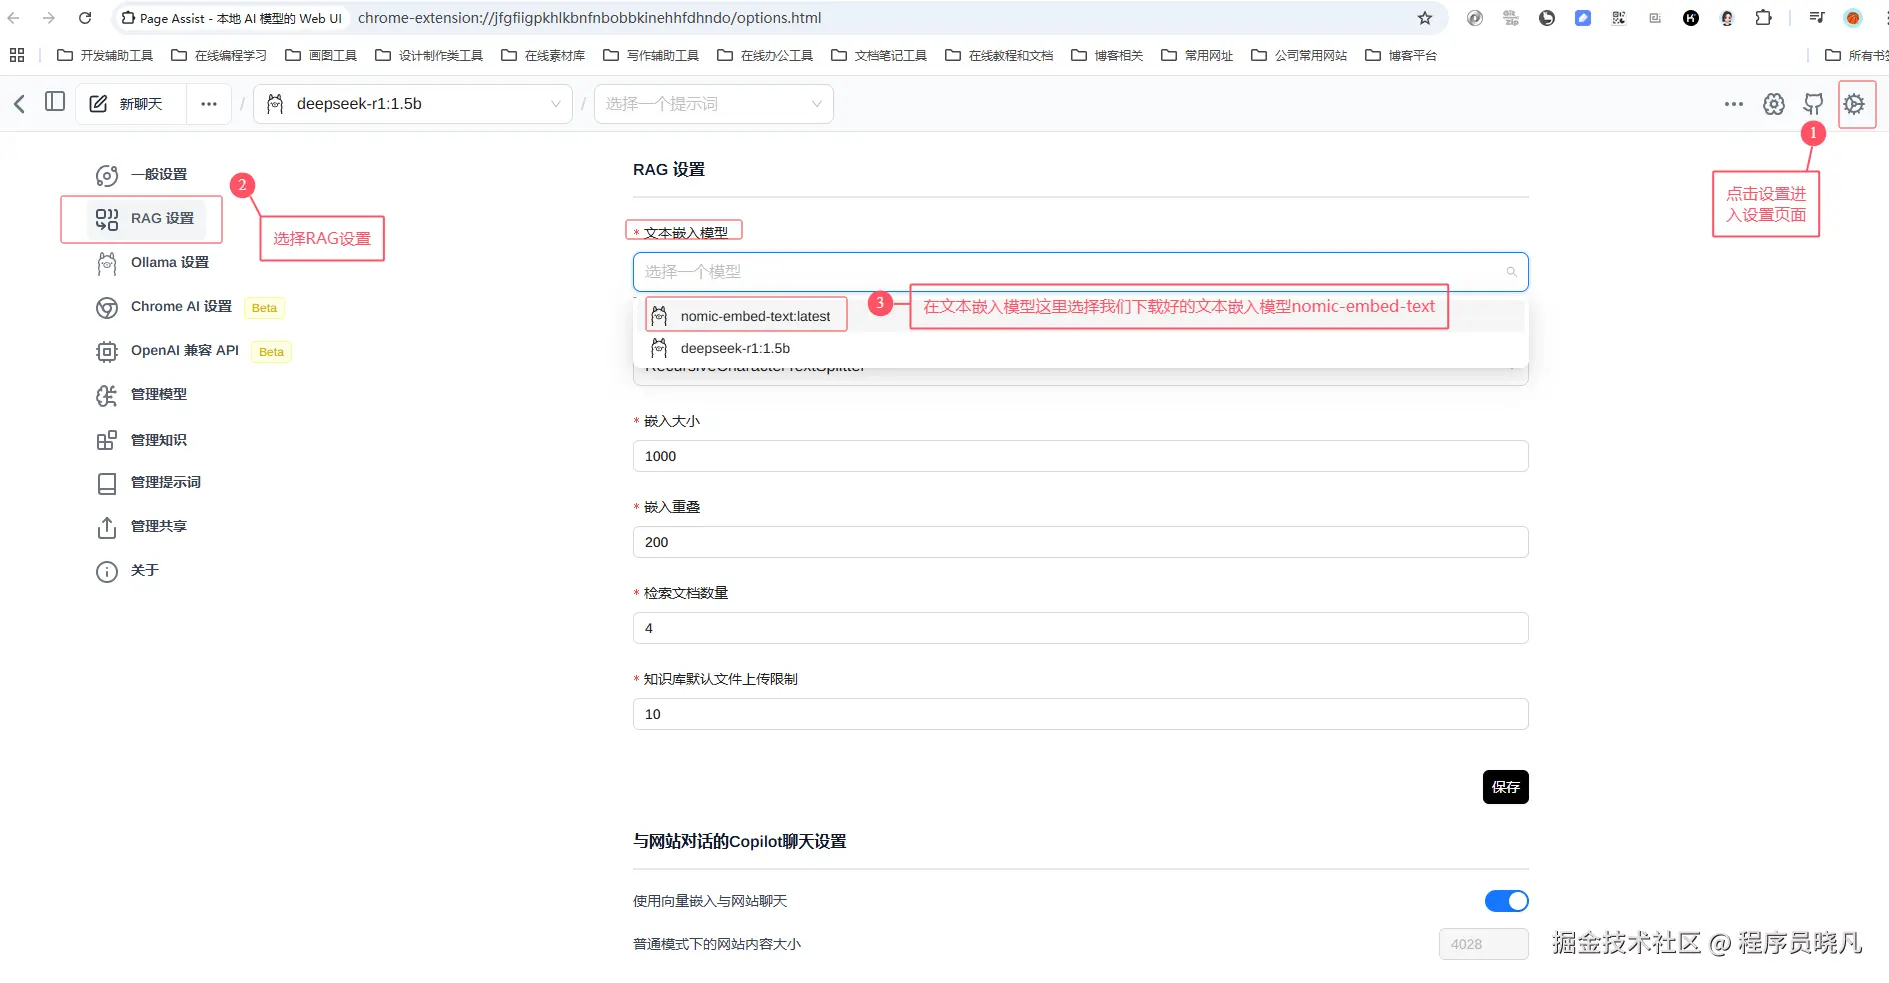Open the 开发辅助工具 bookmarks folder

click(x=104, y=55)
